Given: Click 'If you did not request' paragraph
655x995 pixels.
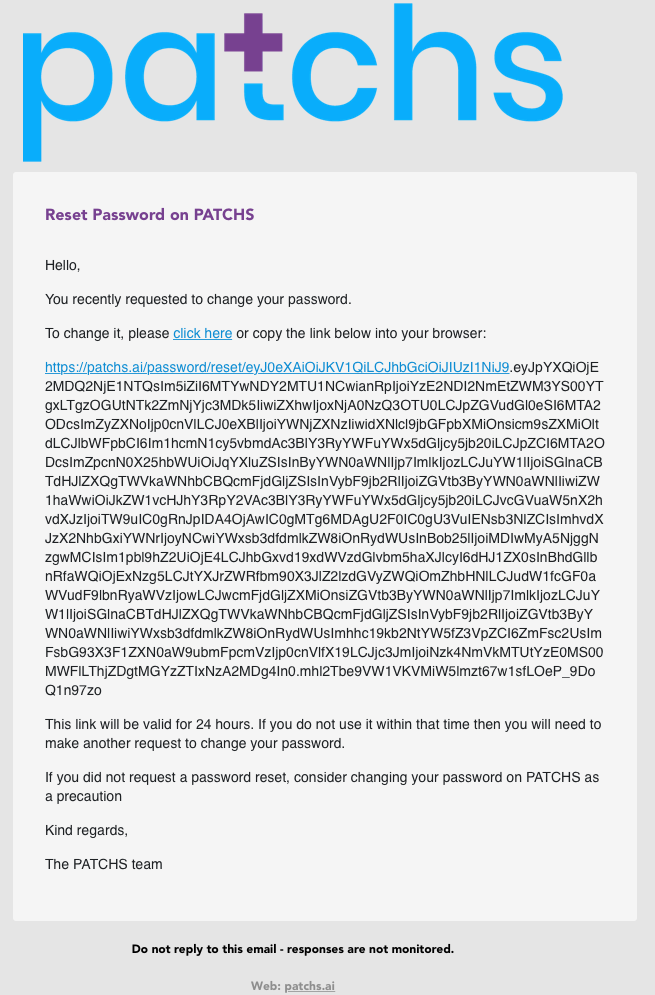Looking at the screenshot, I should click(322, 787).
